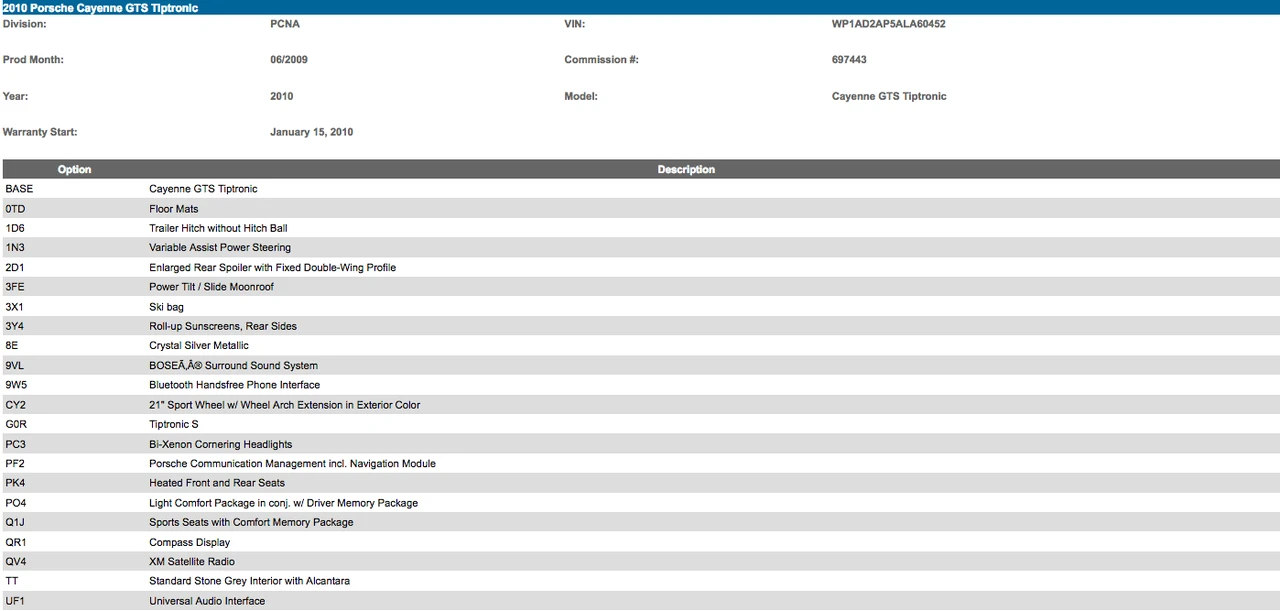The width and height of the screenshot is (1280, 611).
Task: Click the 'Option' column header
Action: coord(75,170)
